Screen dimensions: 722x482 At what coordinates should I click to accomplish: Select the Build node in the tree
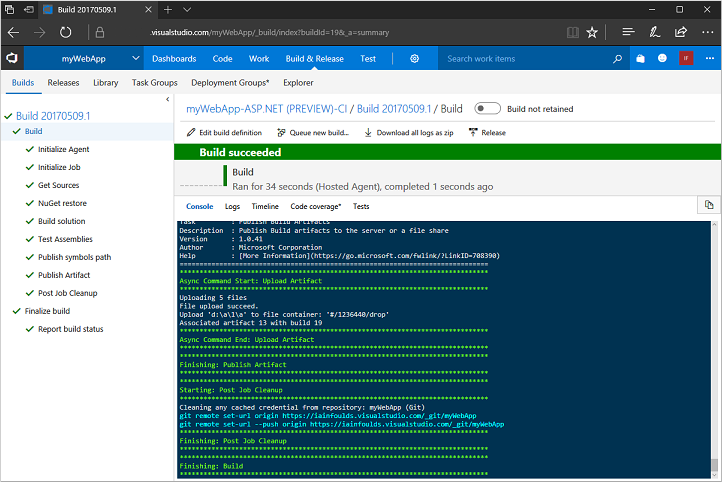coord(33,131)
